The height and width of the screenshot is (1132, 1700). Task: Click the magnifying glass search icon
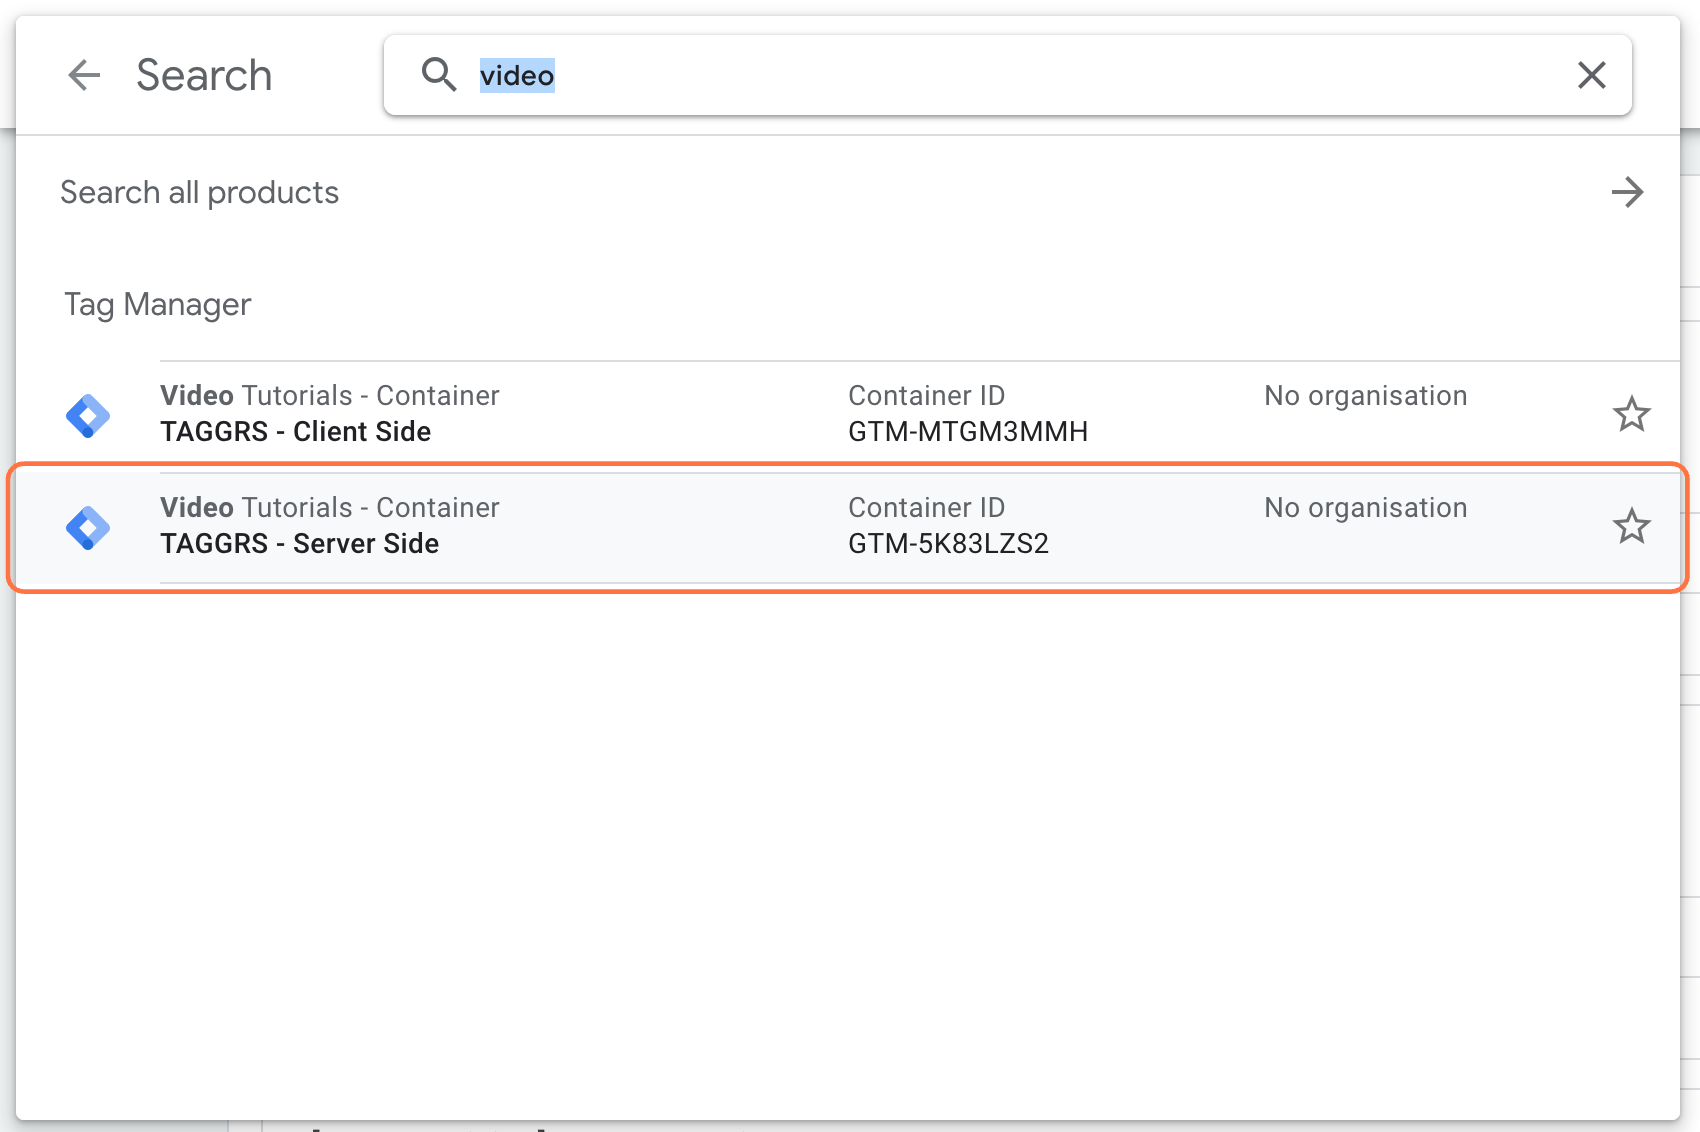(438, 75)
